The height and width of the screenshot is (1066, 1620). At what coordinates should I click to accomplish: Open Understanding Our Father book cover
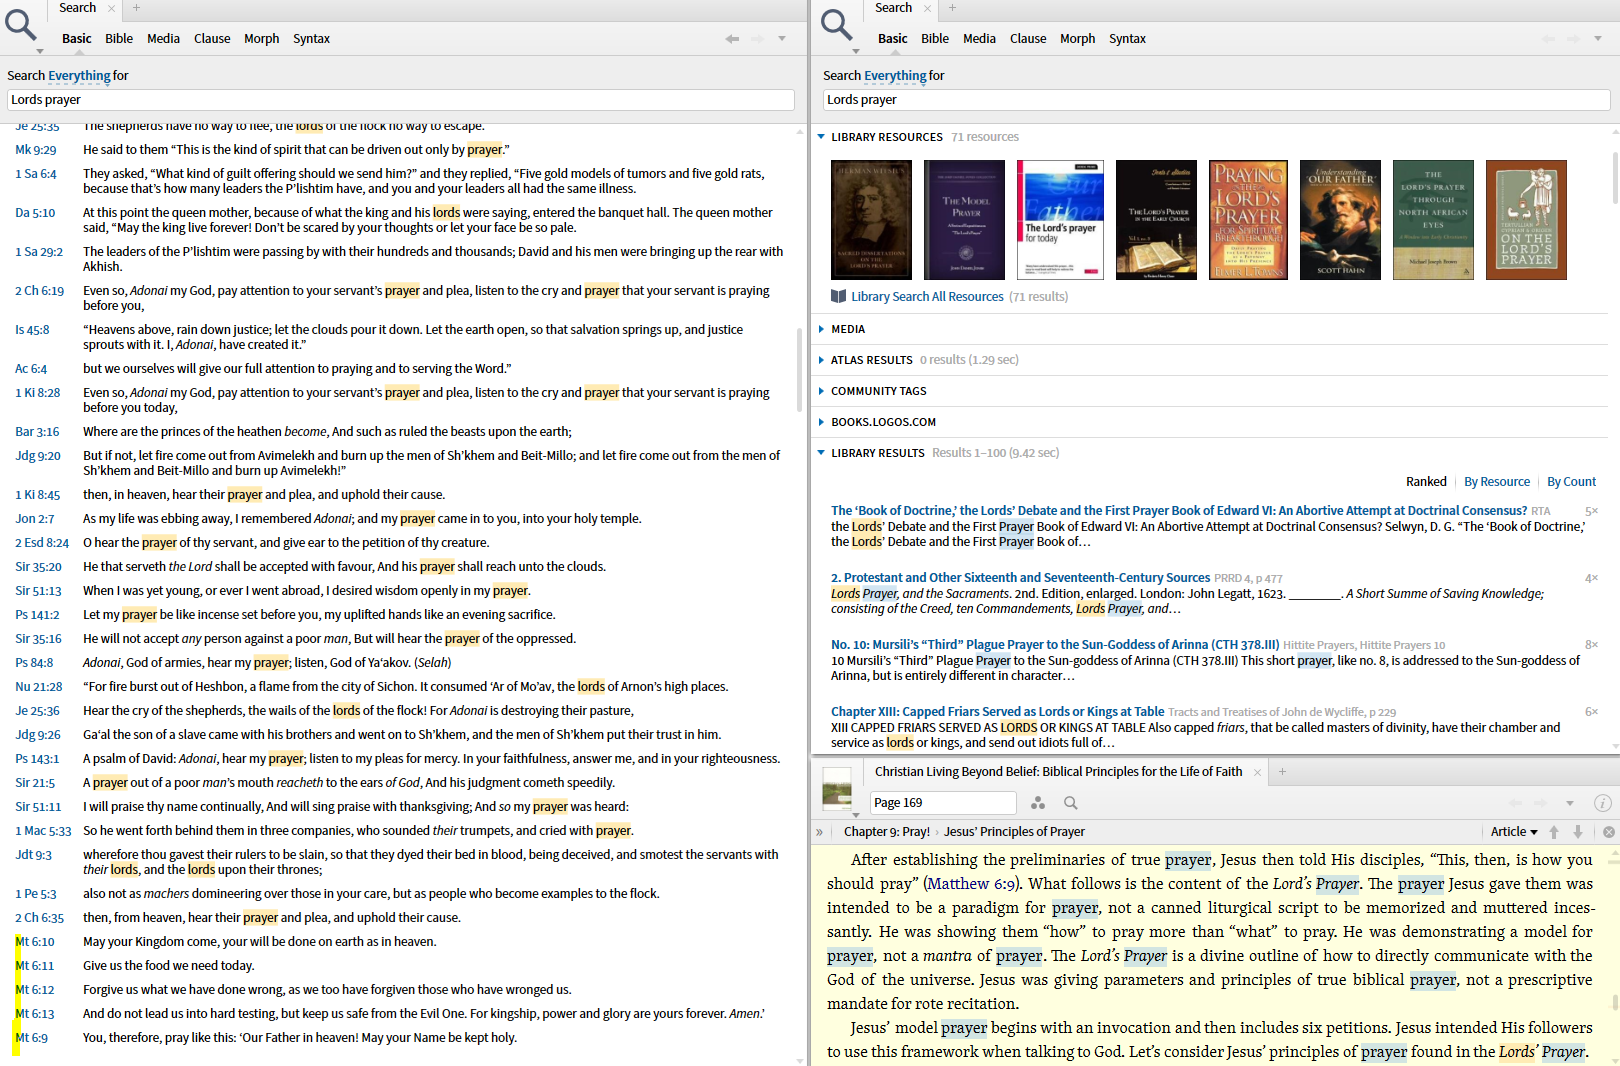click(x=1340, y=220)
